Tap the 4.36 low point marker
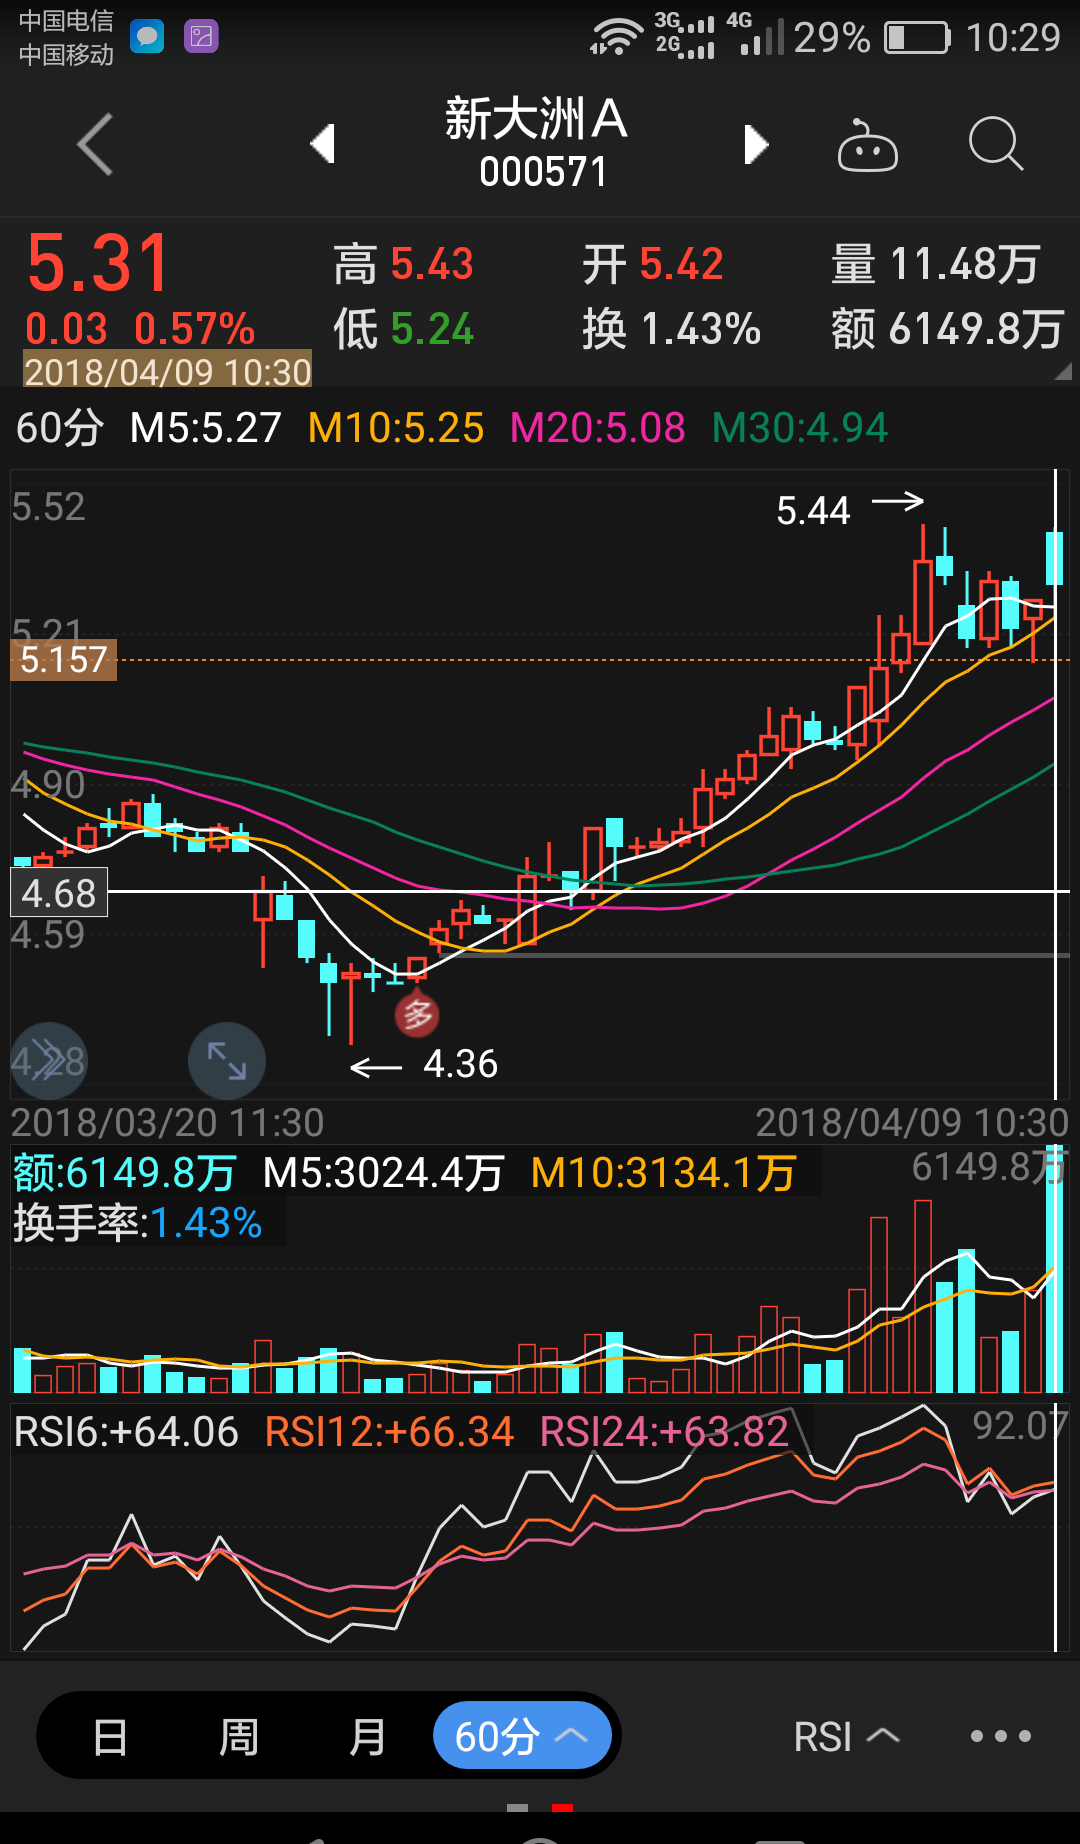Screen dimensions: 1080x1844 (424, 1064)
